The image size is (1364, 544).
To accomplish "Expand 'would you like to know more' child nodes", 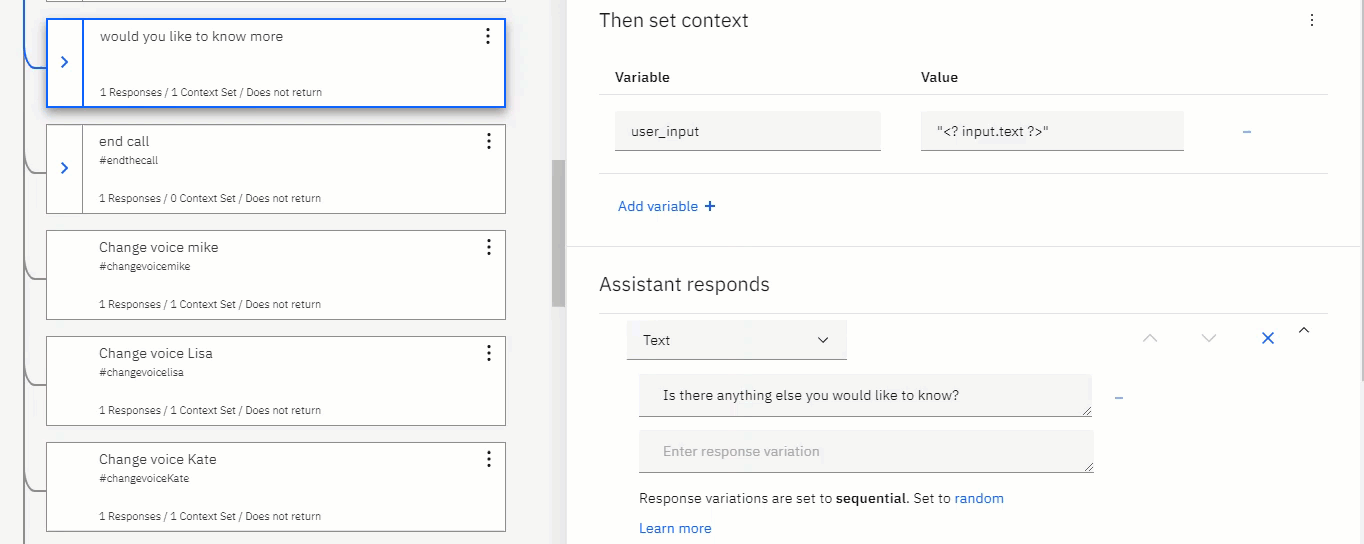I will click(65, 62).
